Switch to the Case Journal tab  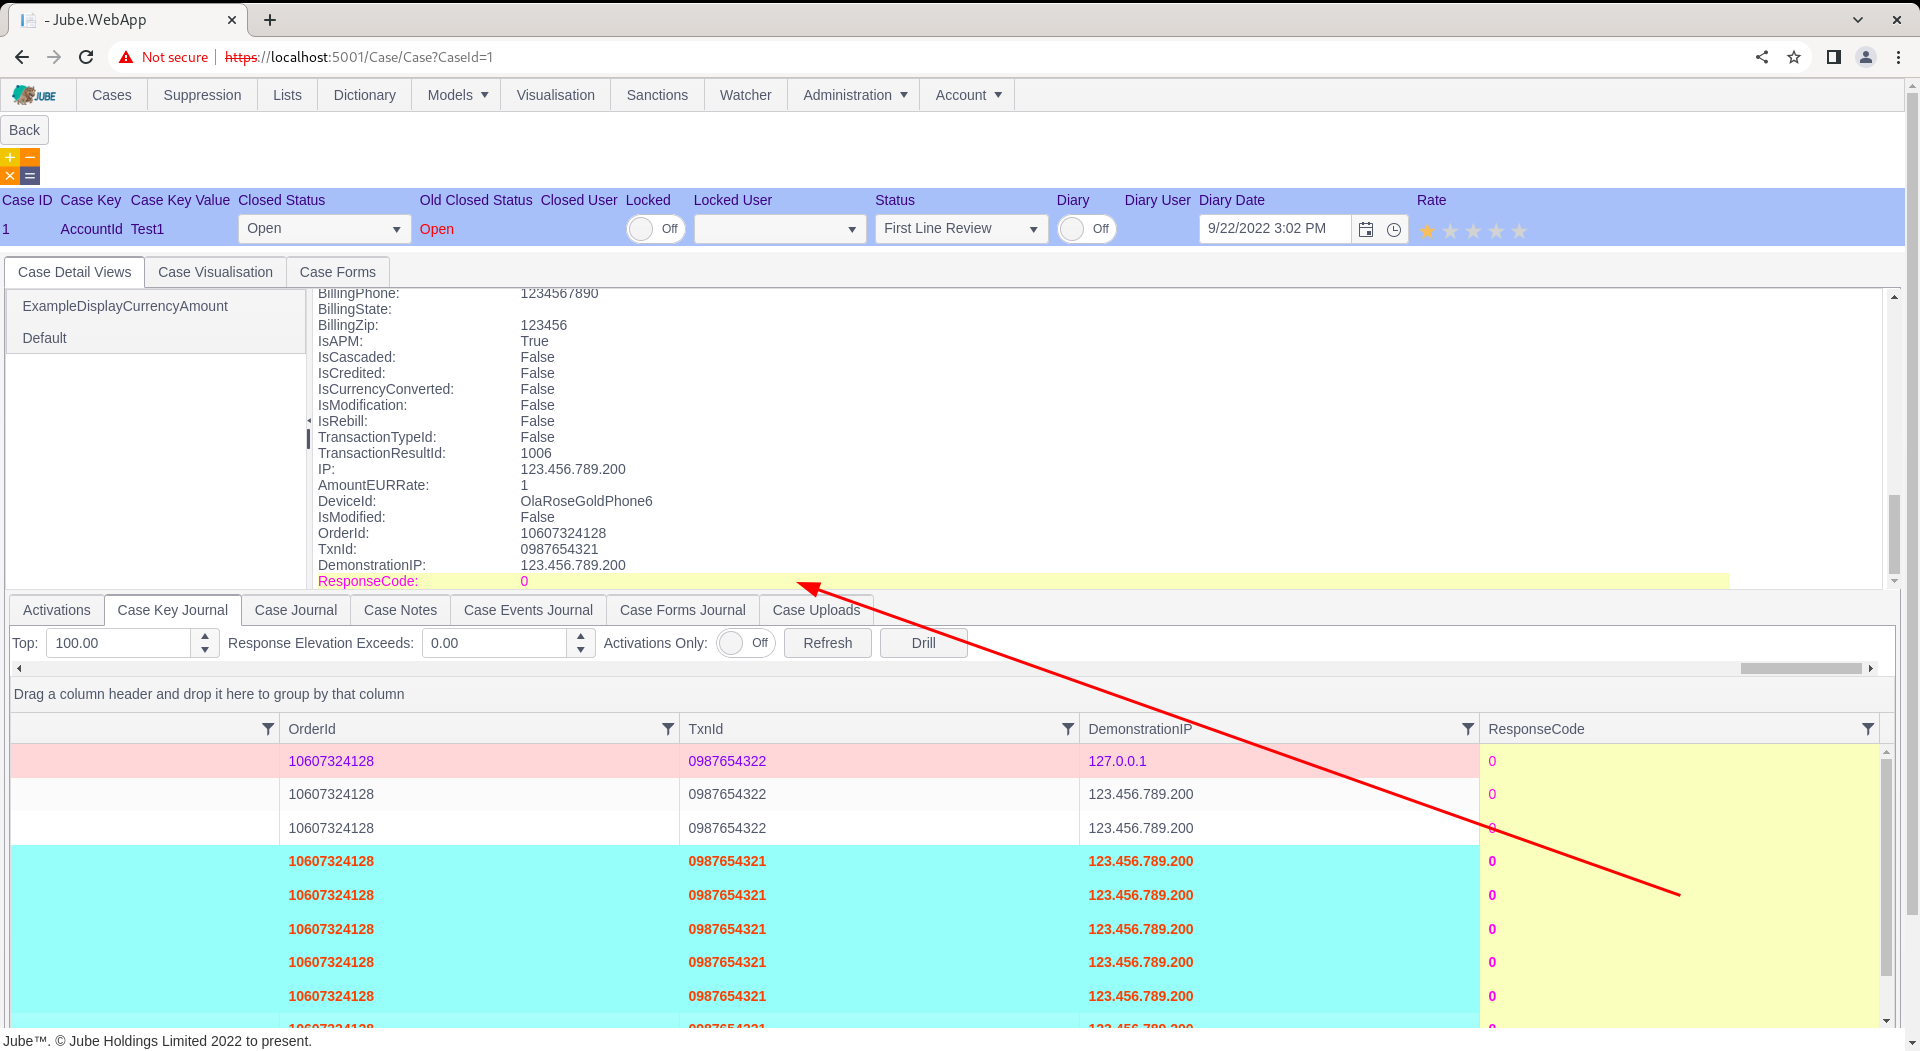(x=296, y=610)
